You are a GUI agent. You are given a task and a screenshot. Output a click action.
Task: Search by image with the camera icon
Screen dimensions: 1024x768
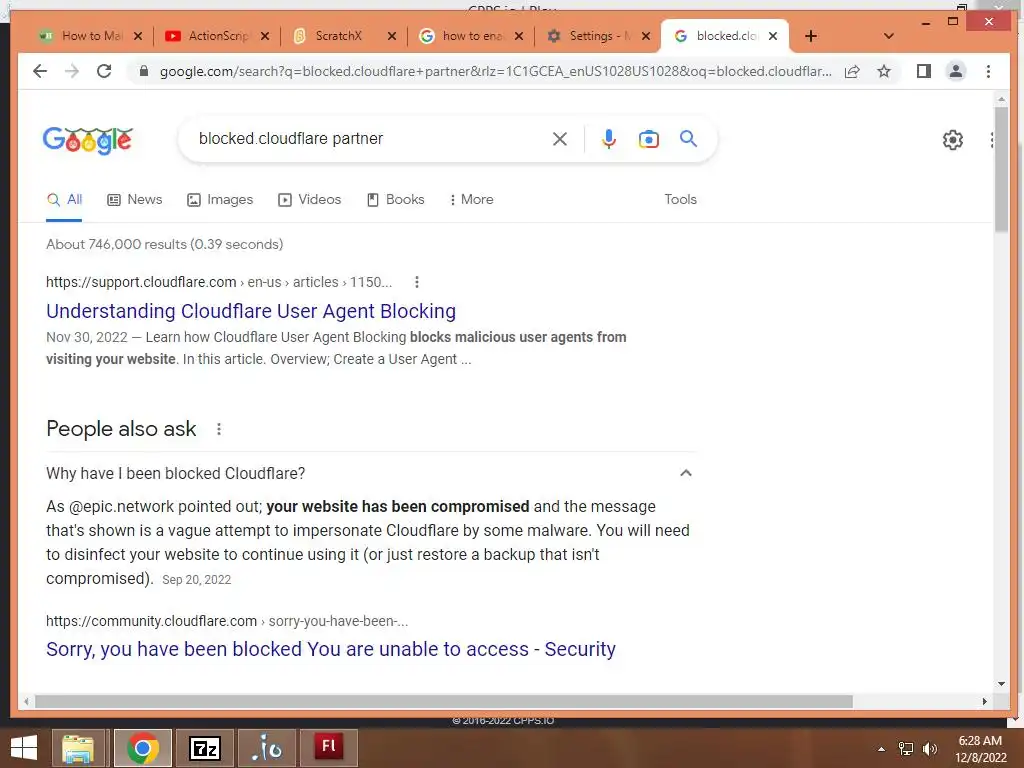[x=648, y=139]
